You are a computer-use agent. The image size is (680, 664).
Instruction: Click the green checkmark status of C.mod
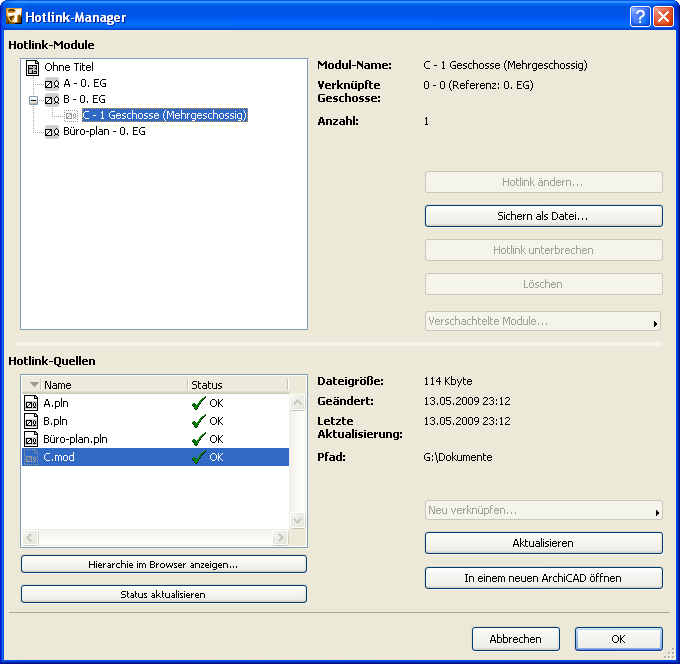pyautogui.click(x=199, y=457)
